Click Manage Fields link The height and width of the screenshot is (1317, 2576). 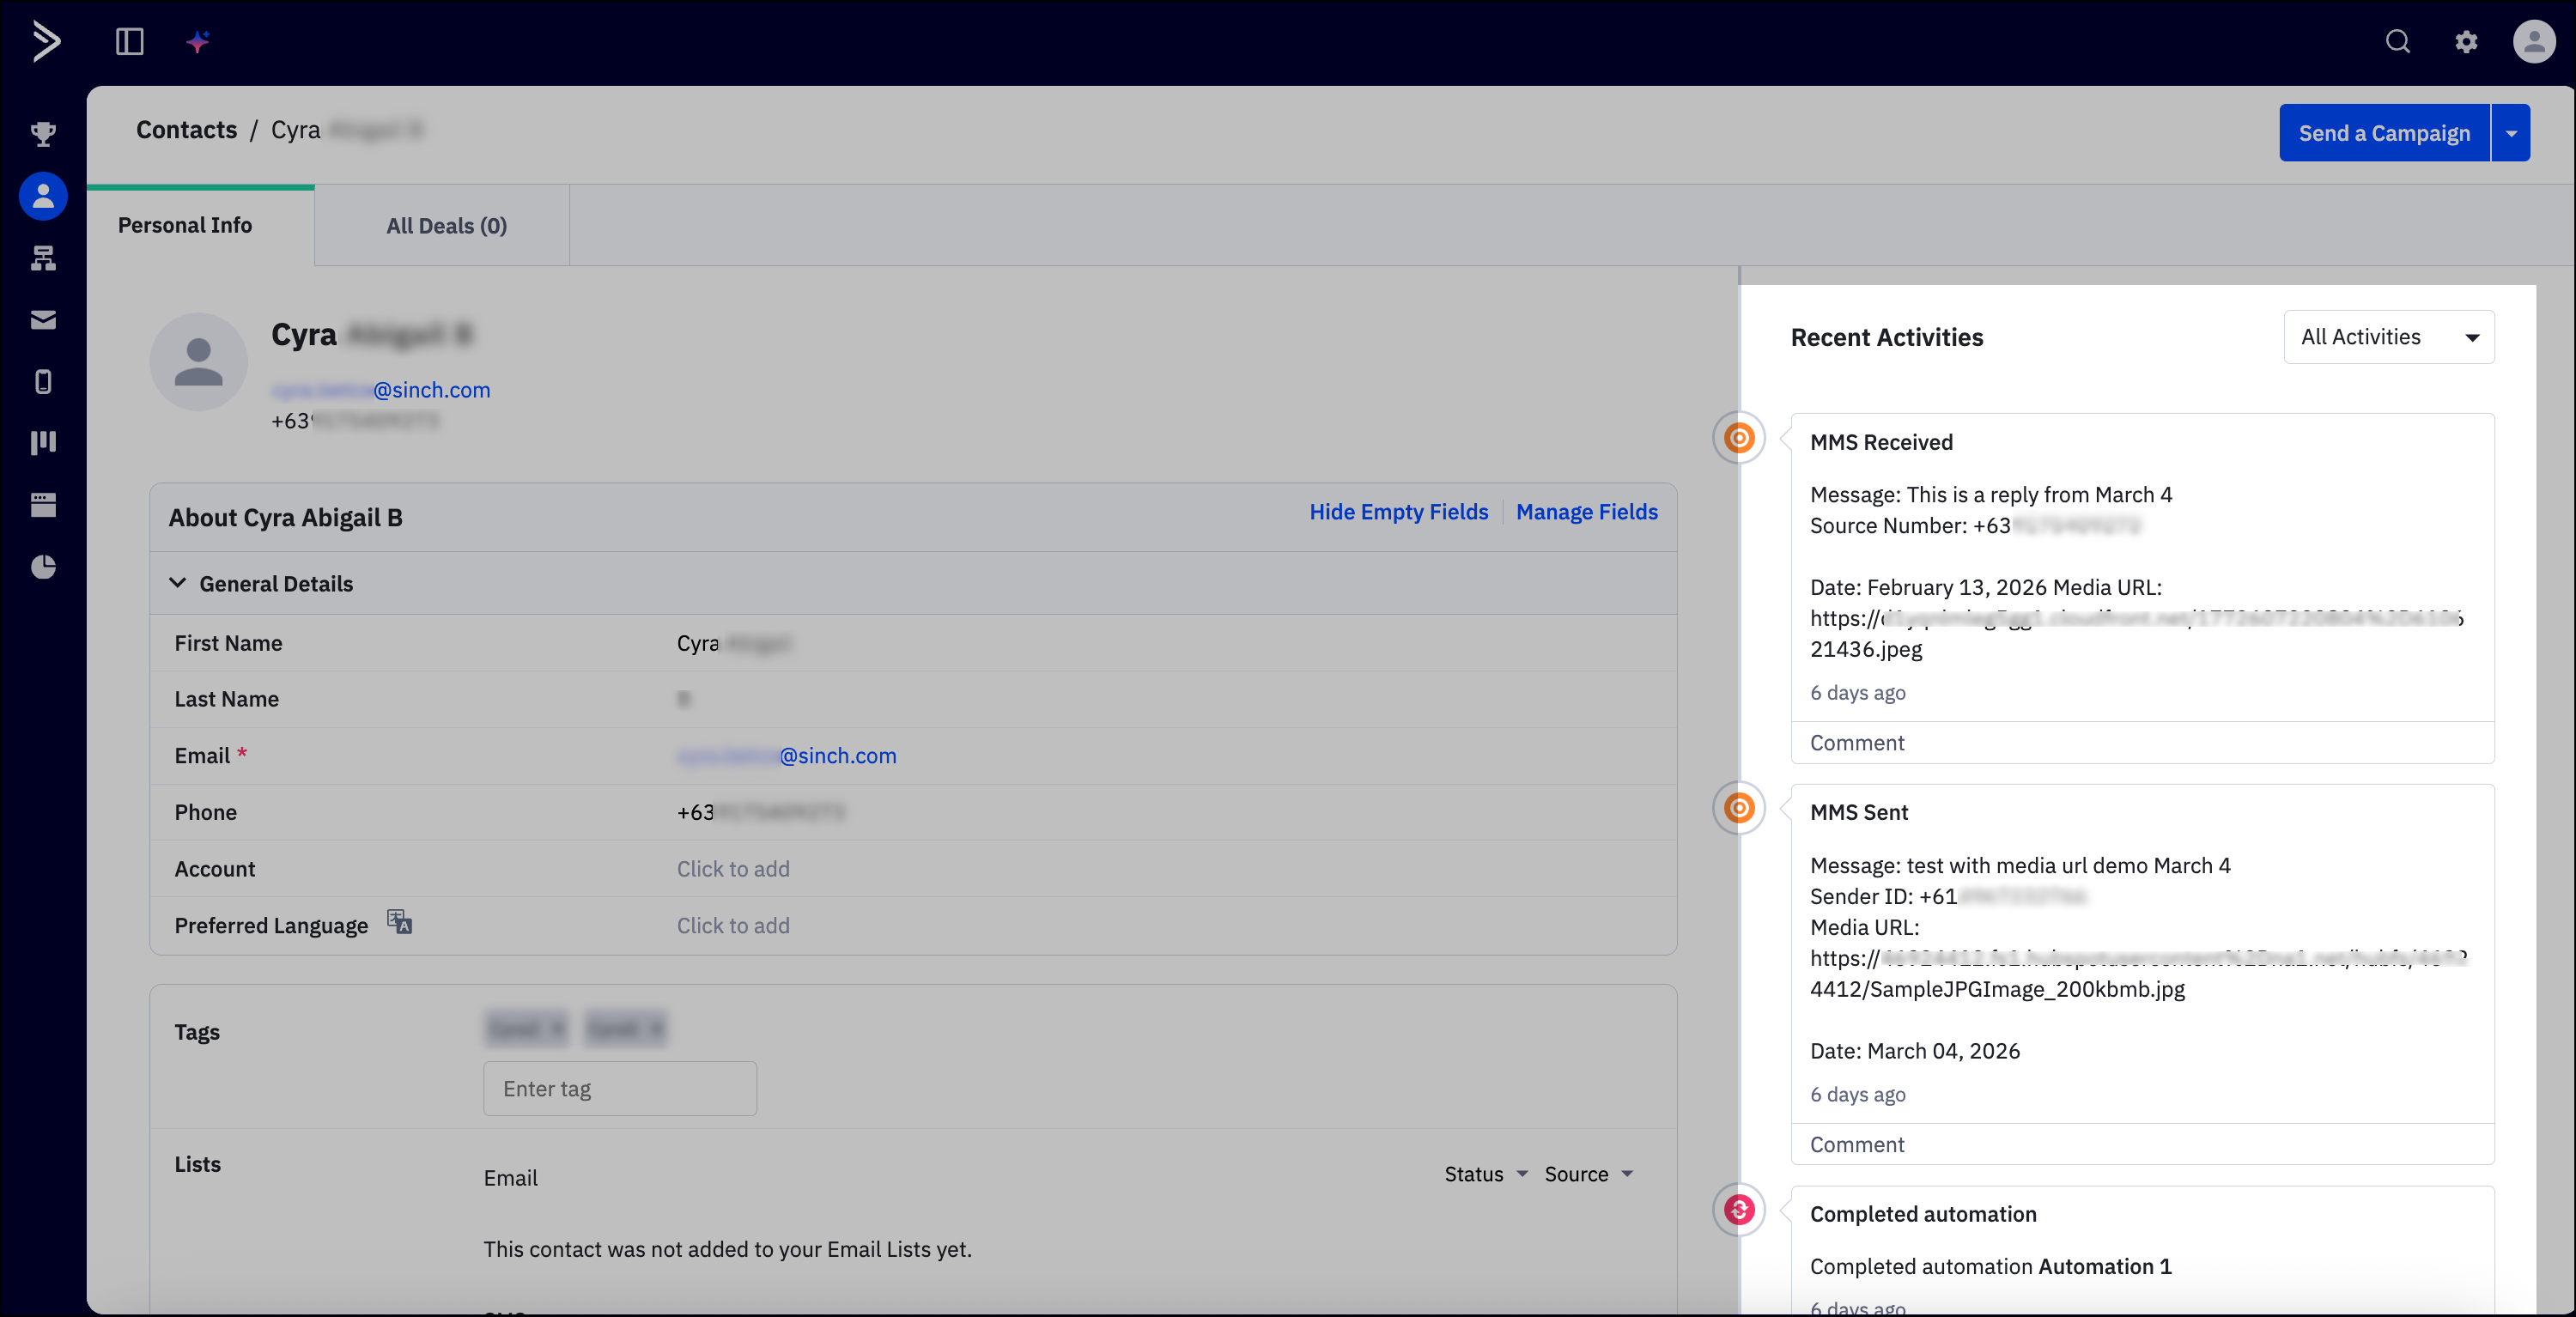1587,512
